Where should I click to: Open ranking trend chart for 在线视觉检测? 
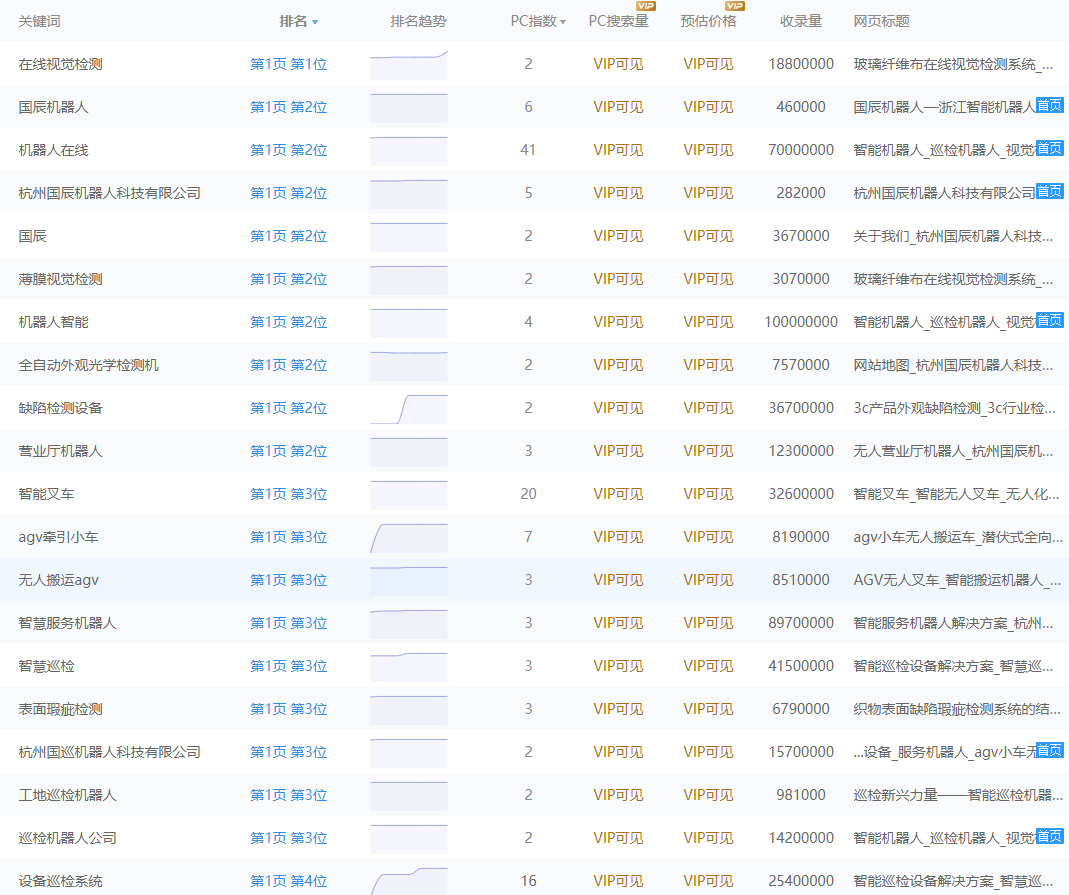coord(409,65)
